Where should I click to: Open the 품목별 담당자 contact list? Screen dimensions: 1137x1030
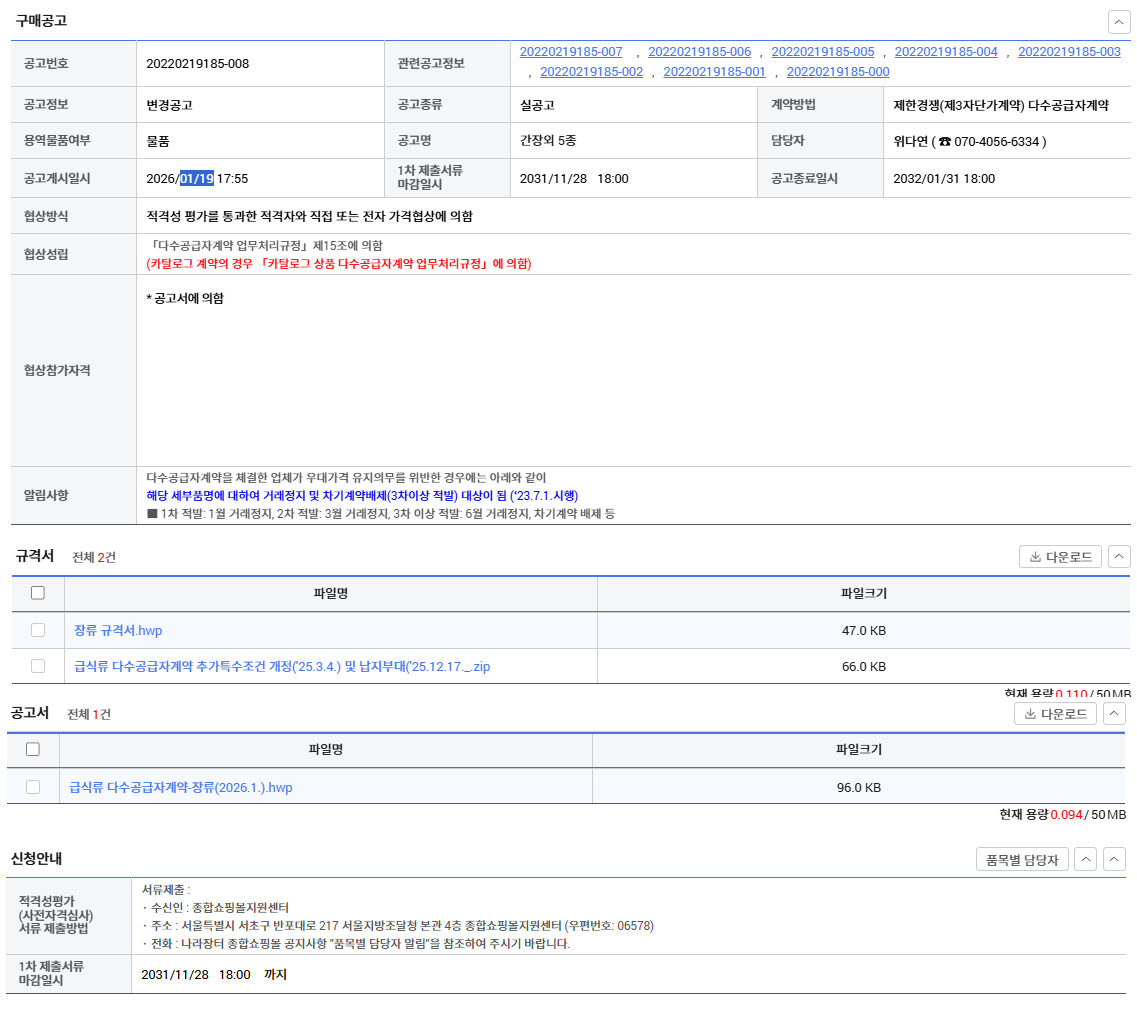pos(1022,859)
